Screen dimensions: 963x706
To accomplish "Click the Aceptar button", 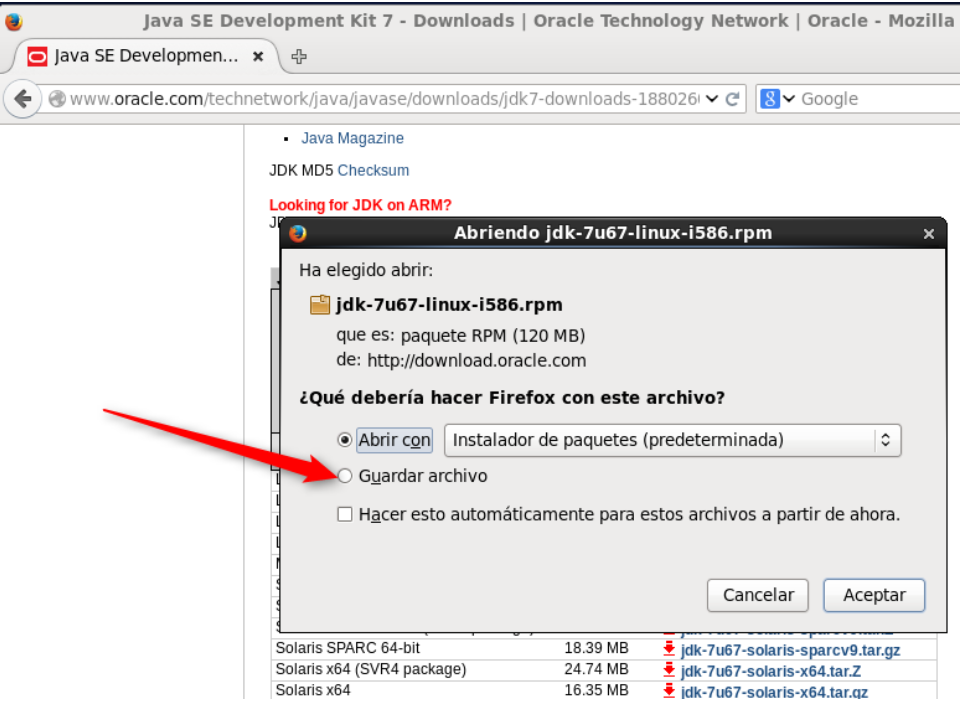I will [x=874, y=595].
